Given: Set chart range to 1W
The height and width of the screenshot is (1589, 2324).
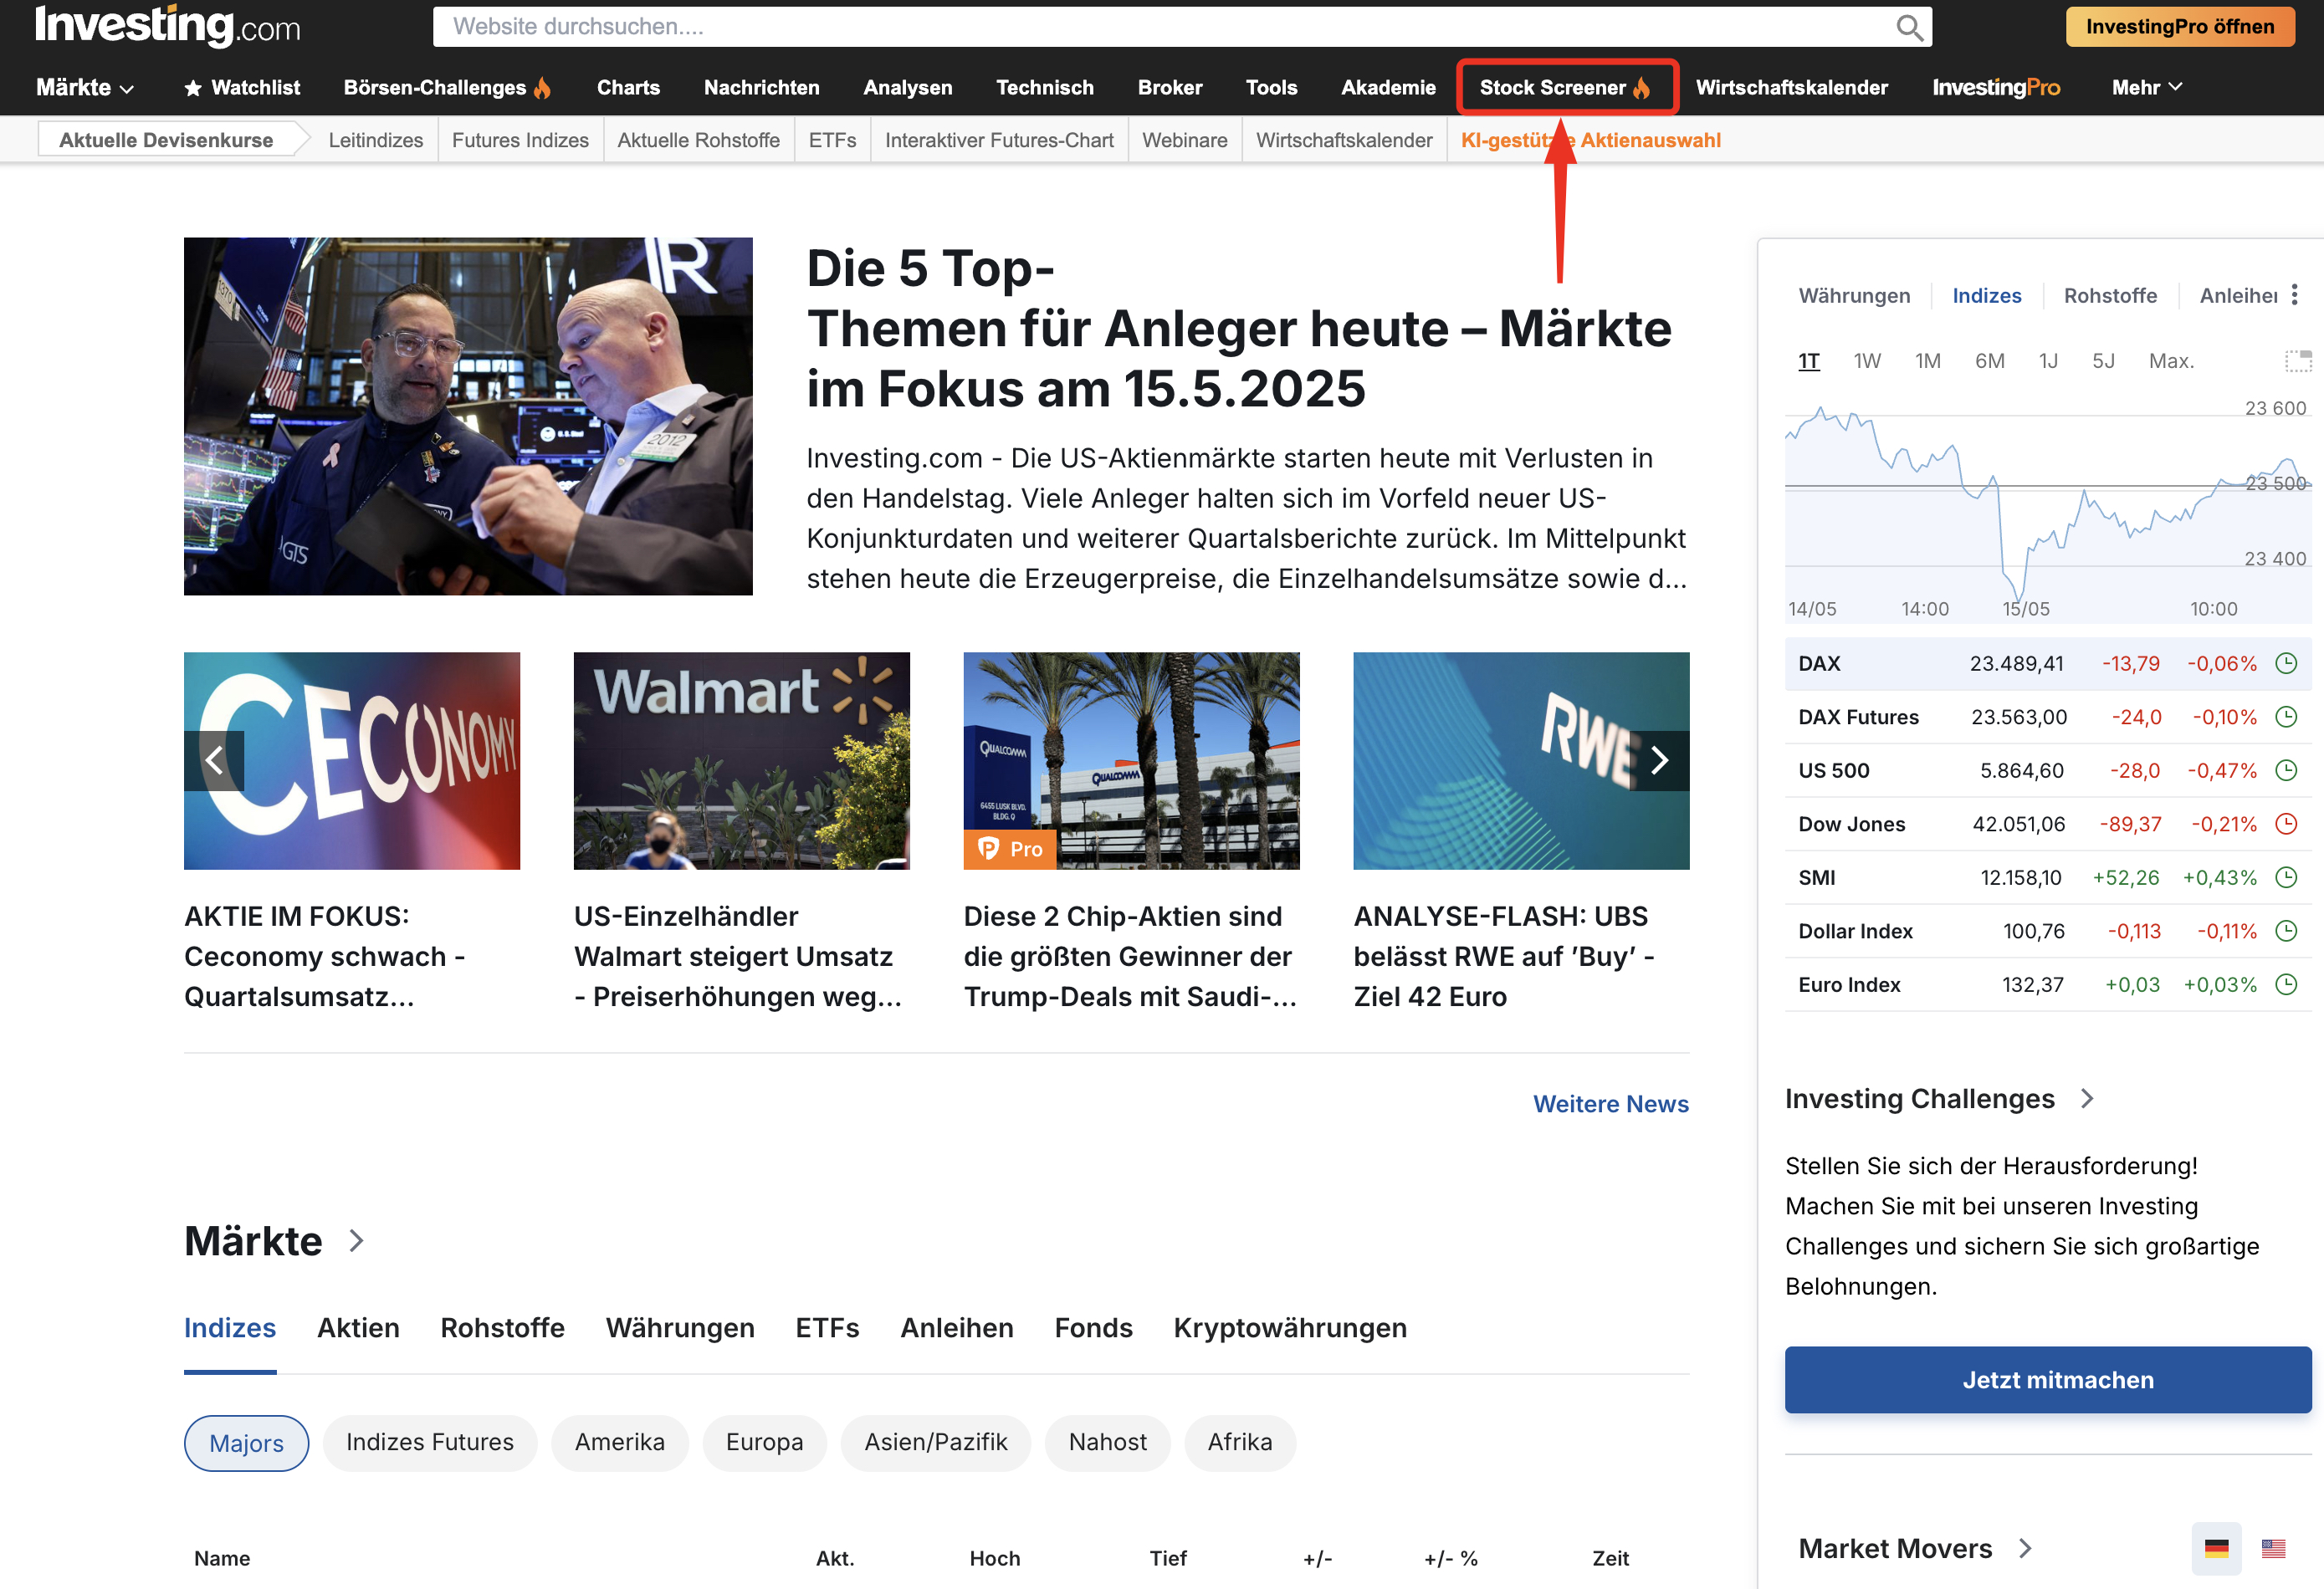Looking at the screenshot, I should [1866, 361].
